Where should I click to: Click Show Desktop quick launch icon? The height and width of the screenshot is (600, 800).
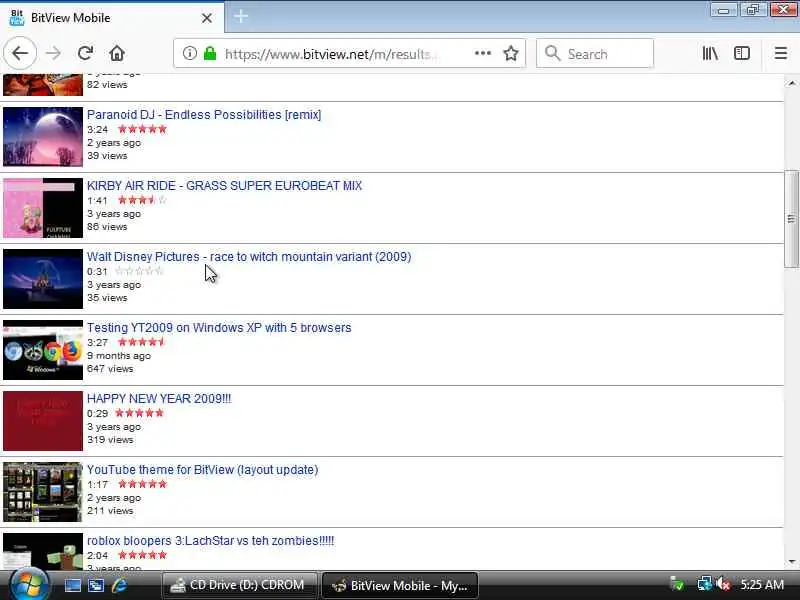pyautogui.click(x=72, y=585)
